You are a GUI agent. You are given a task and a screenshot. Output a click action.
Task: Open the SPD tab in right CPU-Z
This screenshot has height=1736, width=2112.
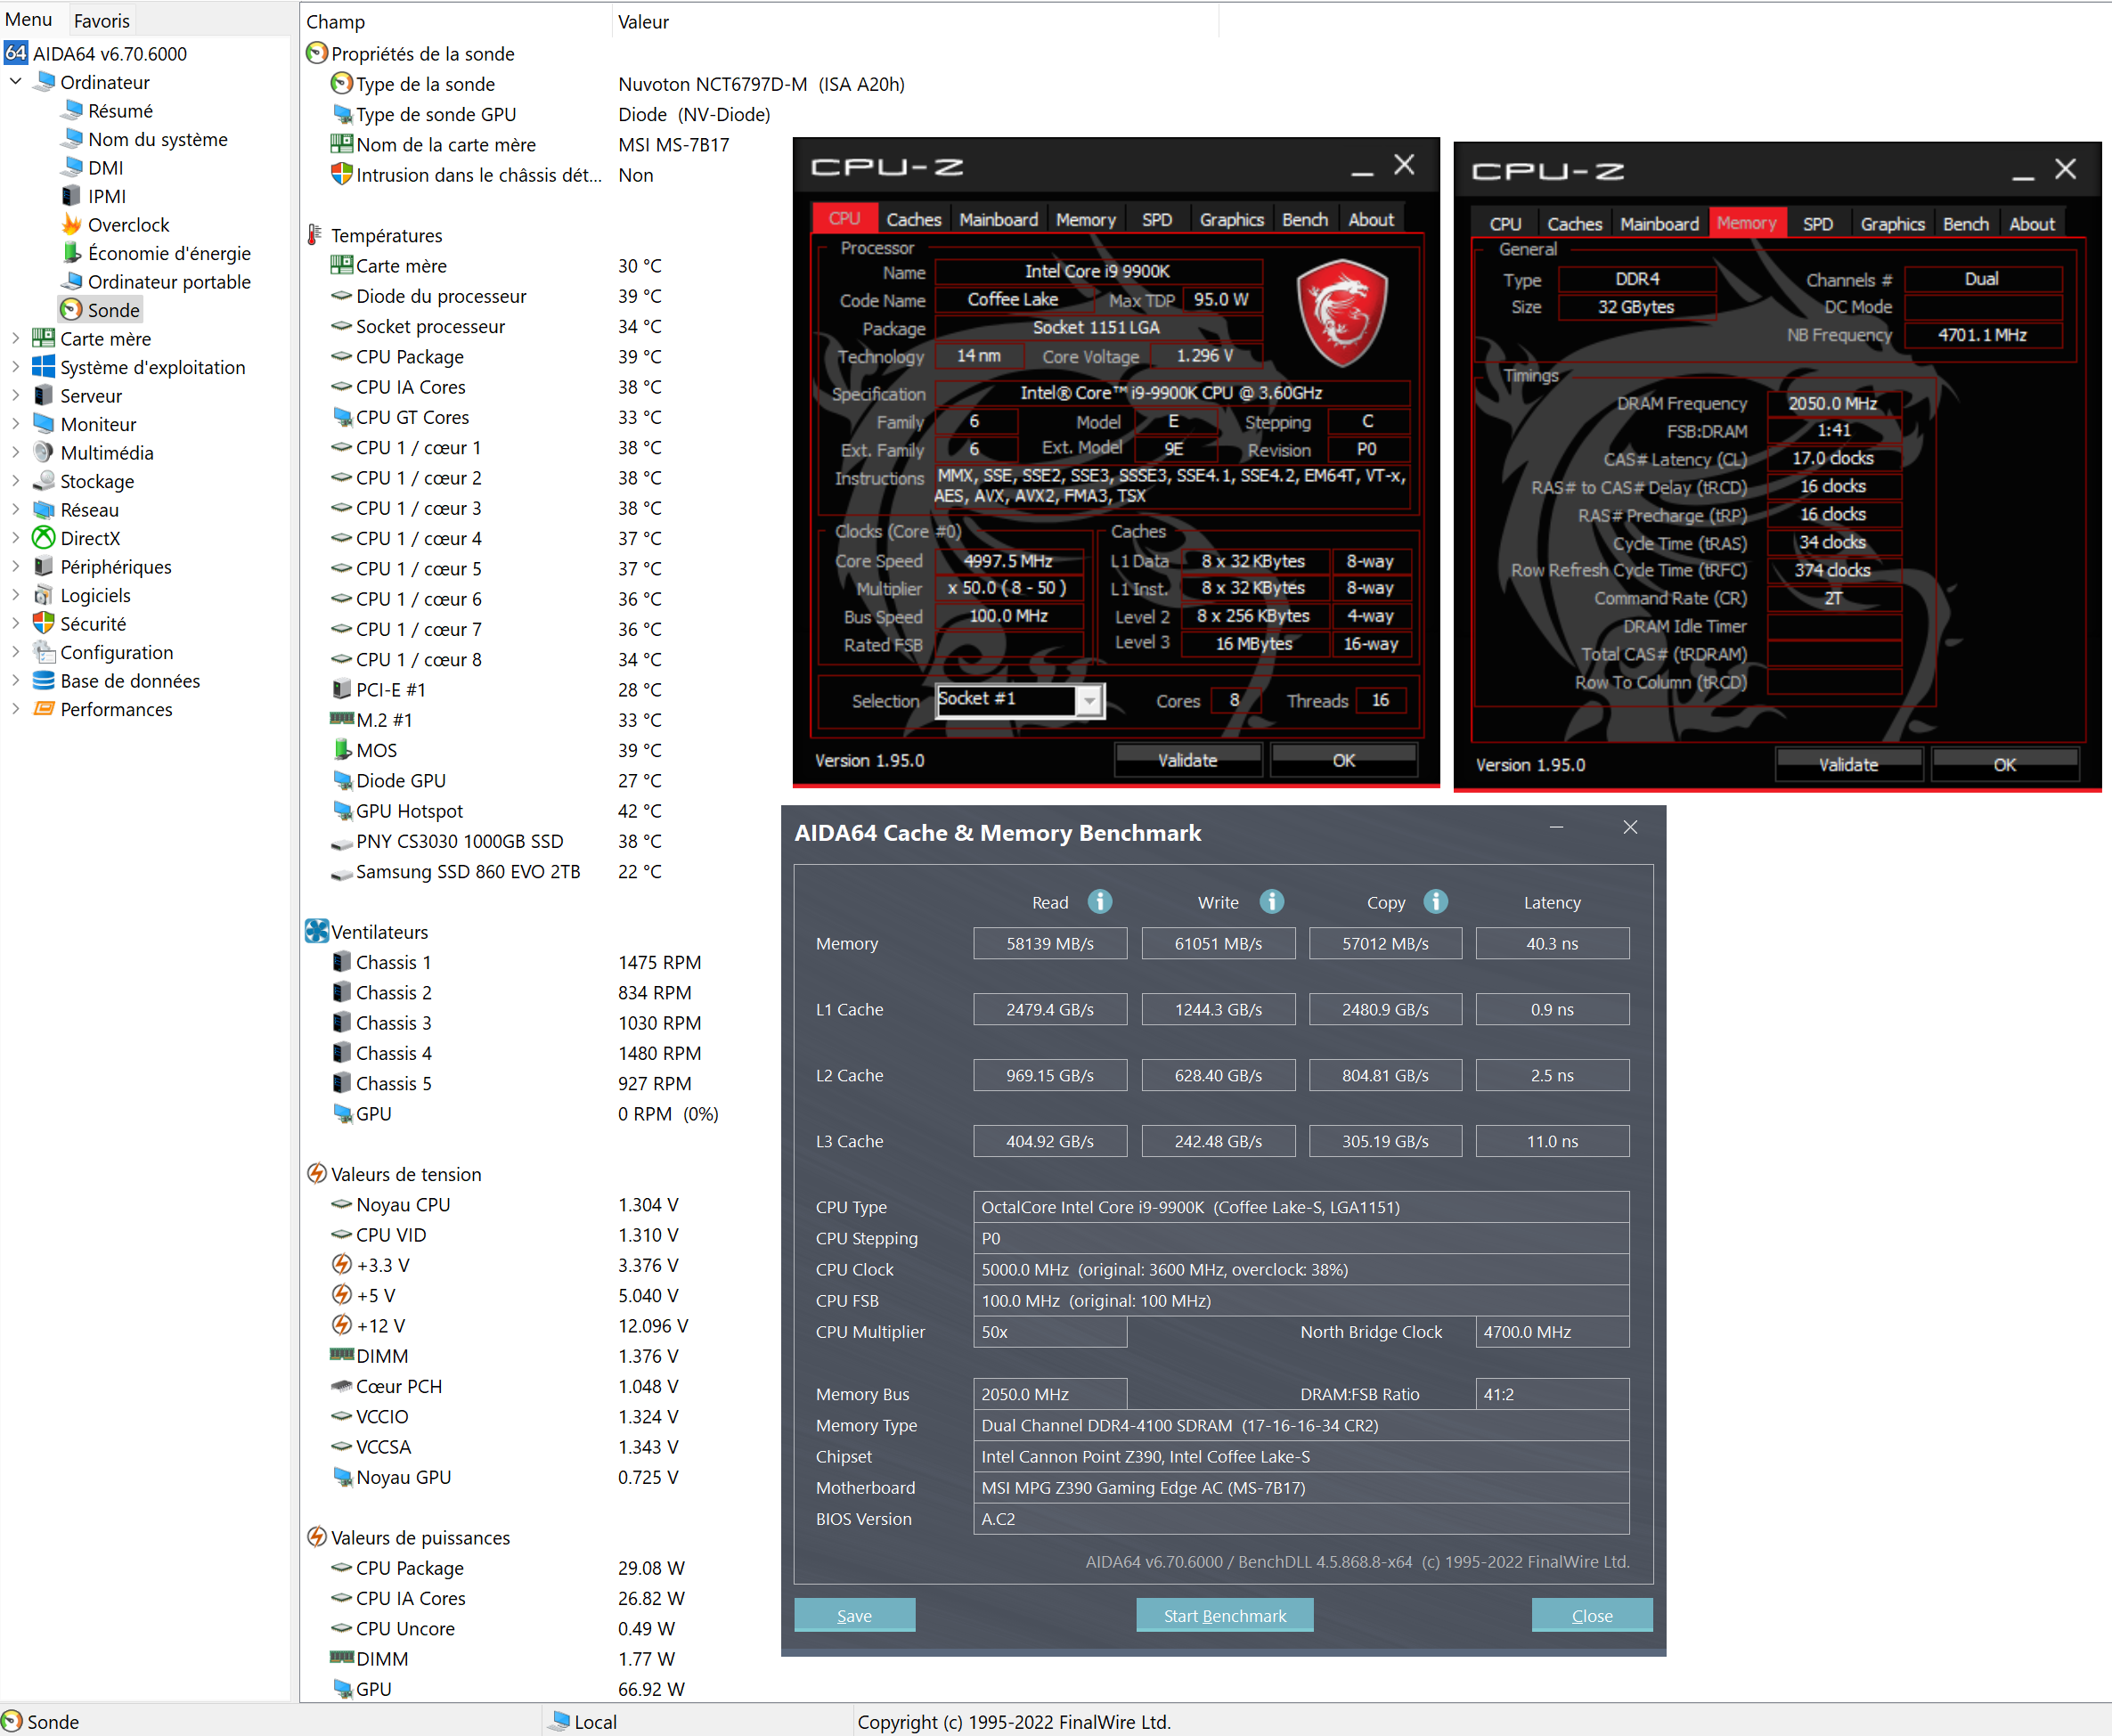(1817, 224)
